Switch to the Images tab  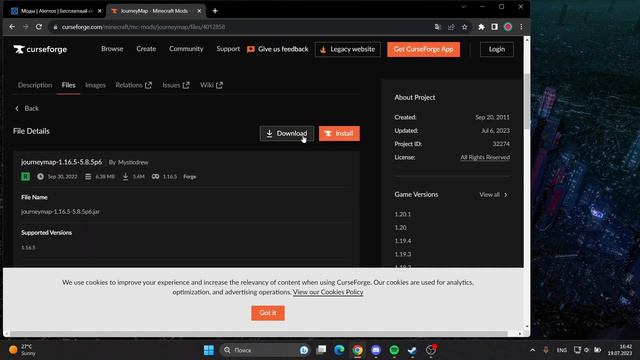click(95, 85)
